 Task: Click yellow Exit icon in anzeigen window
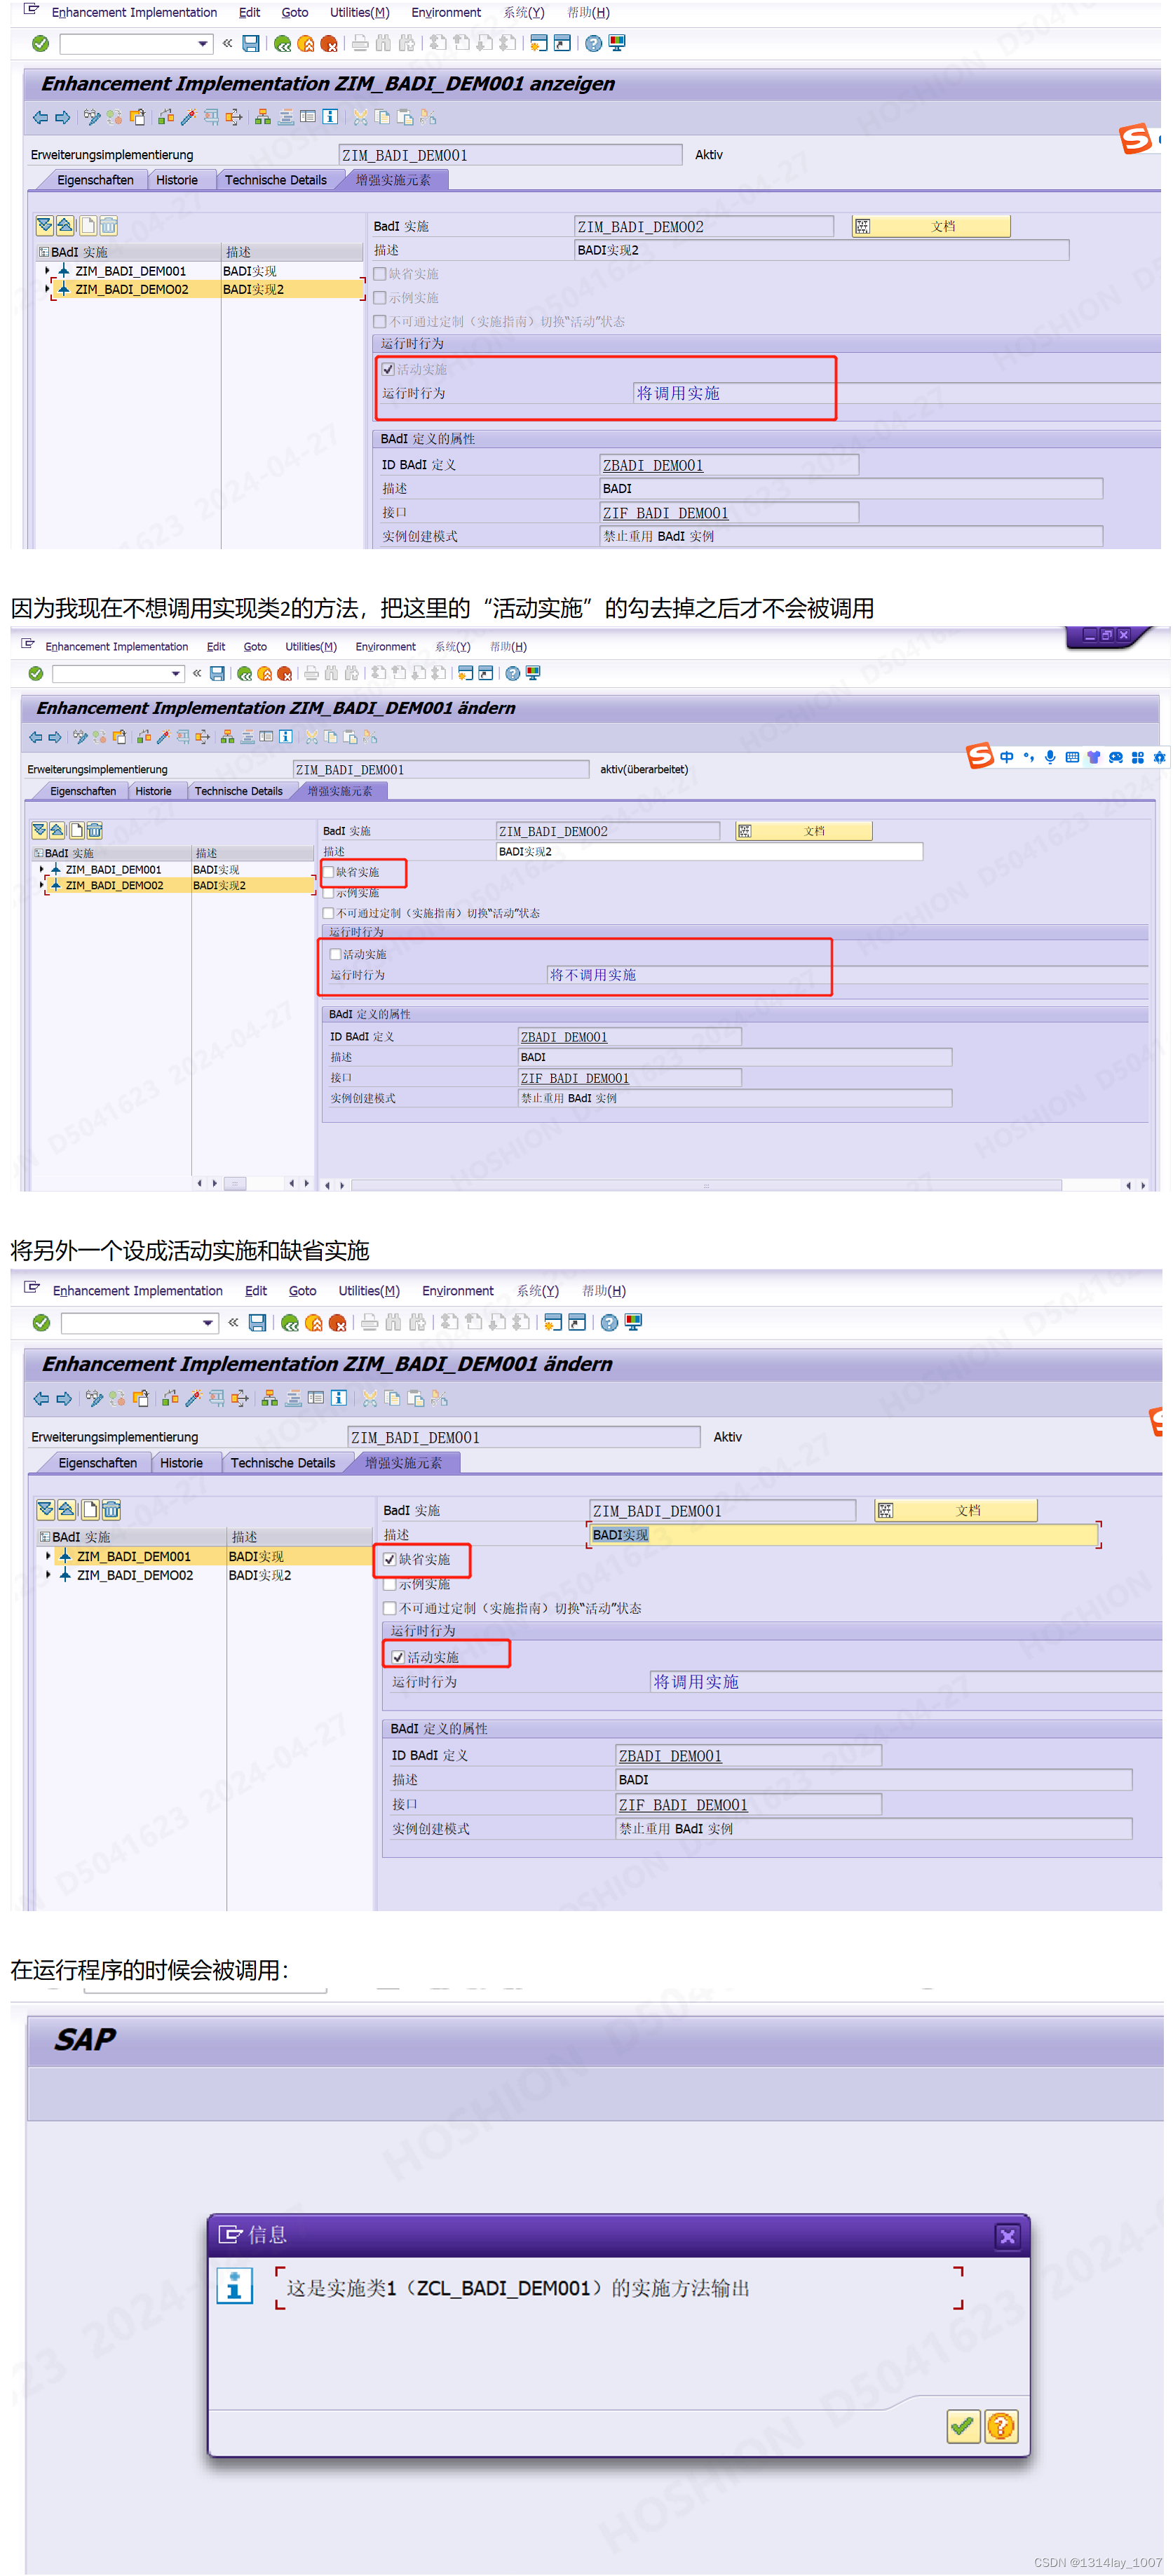click(x=306, y=44)
